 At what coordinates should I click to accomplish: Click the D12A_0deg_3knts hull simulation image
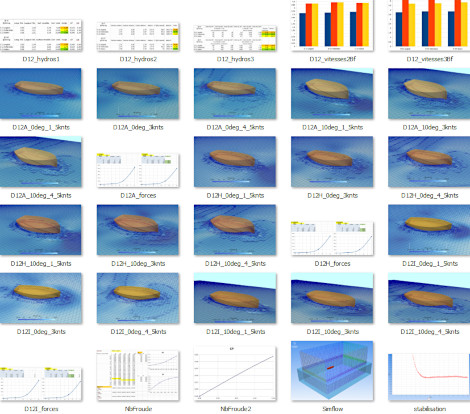coord(138,93)
